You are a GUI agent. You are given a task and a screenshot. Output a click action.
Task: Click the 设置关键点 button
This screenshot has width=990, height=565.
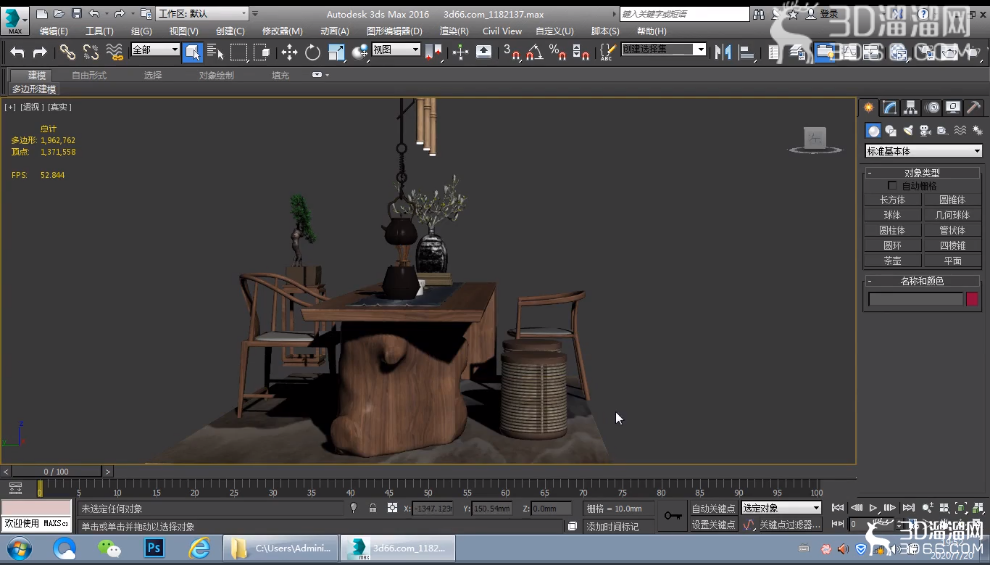click(x=713, y=525)
